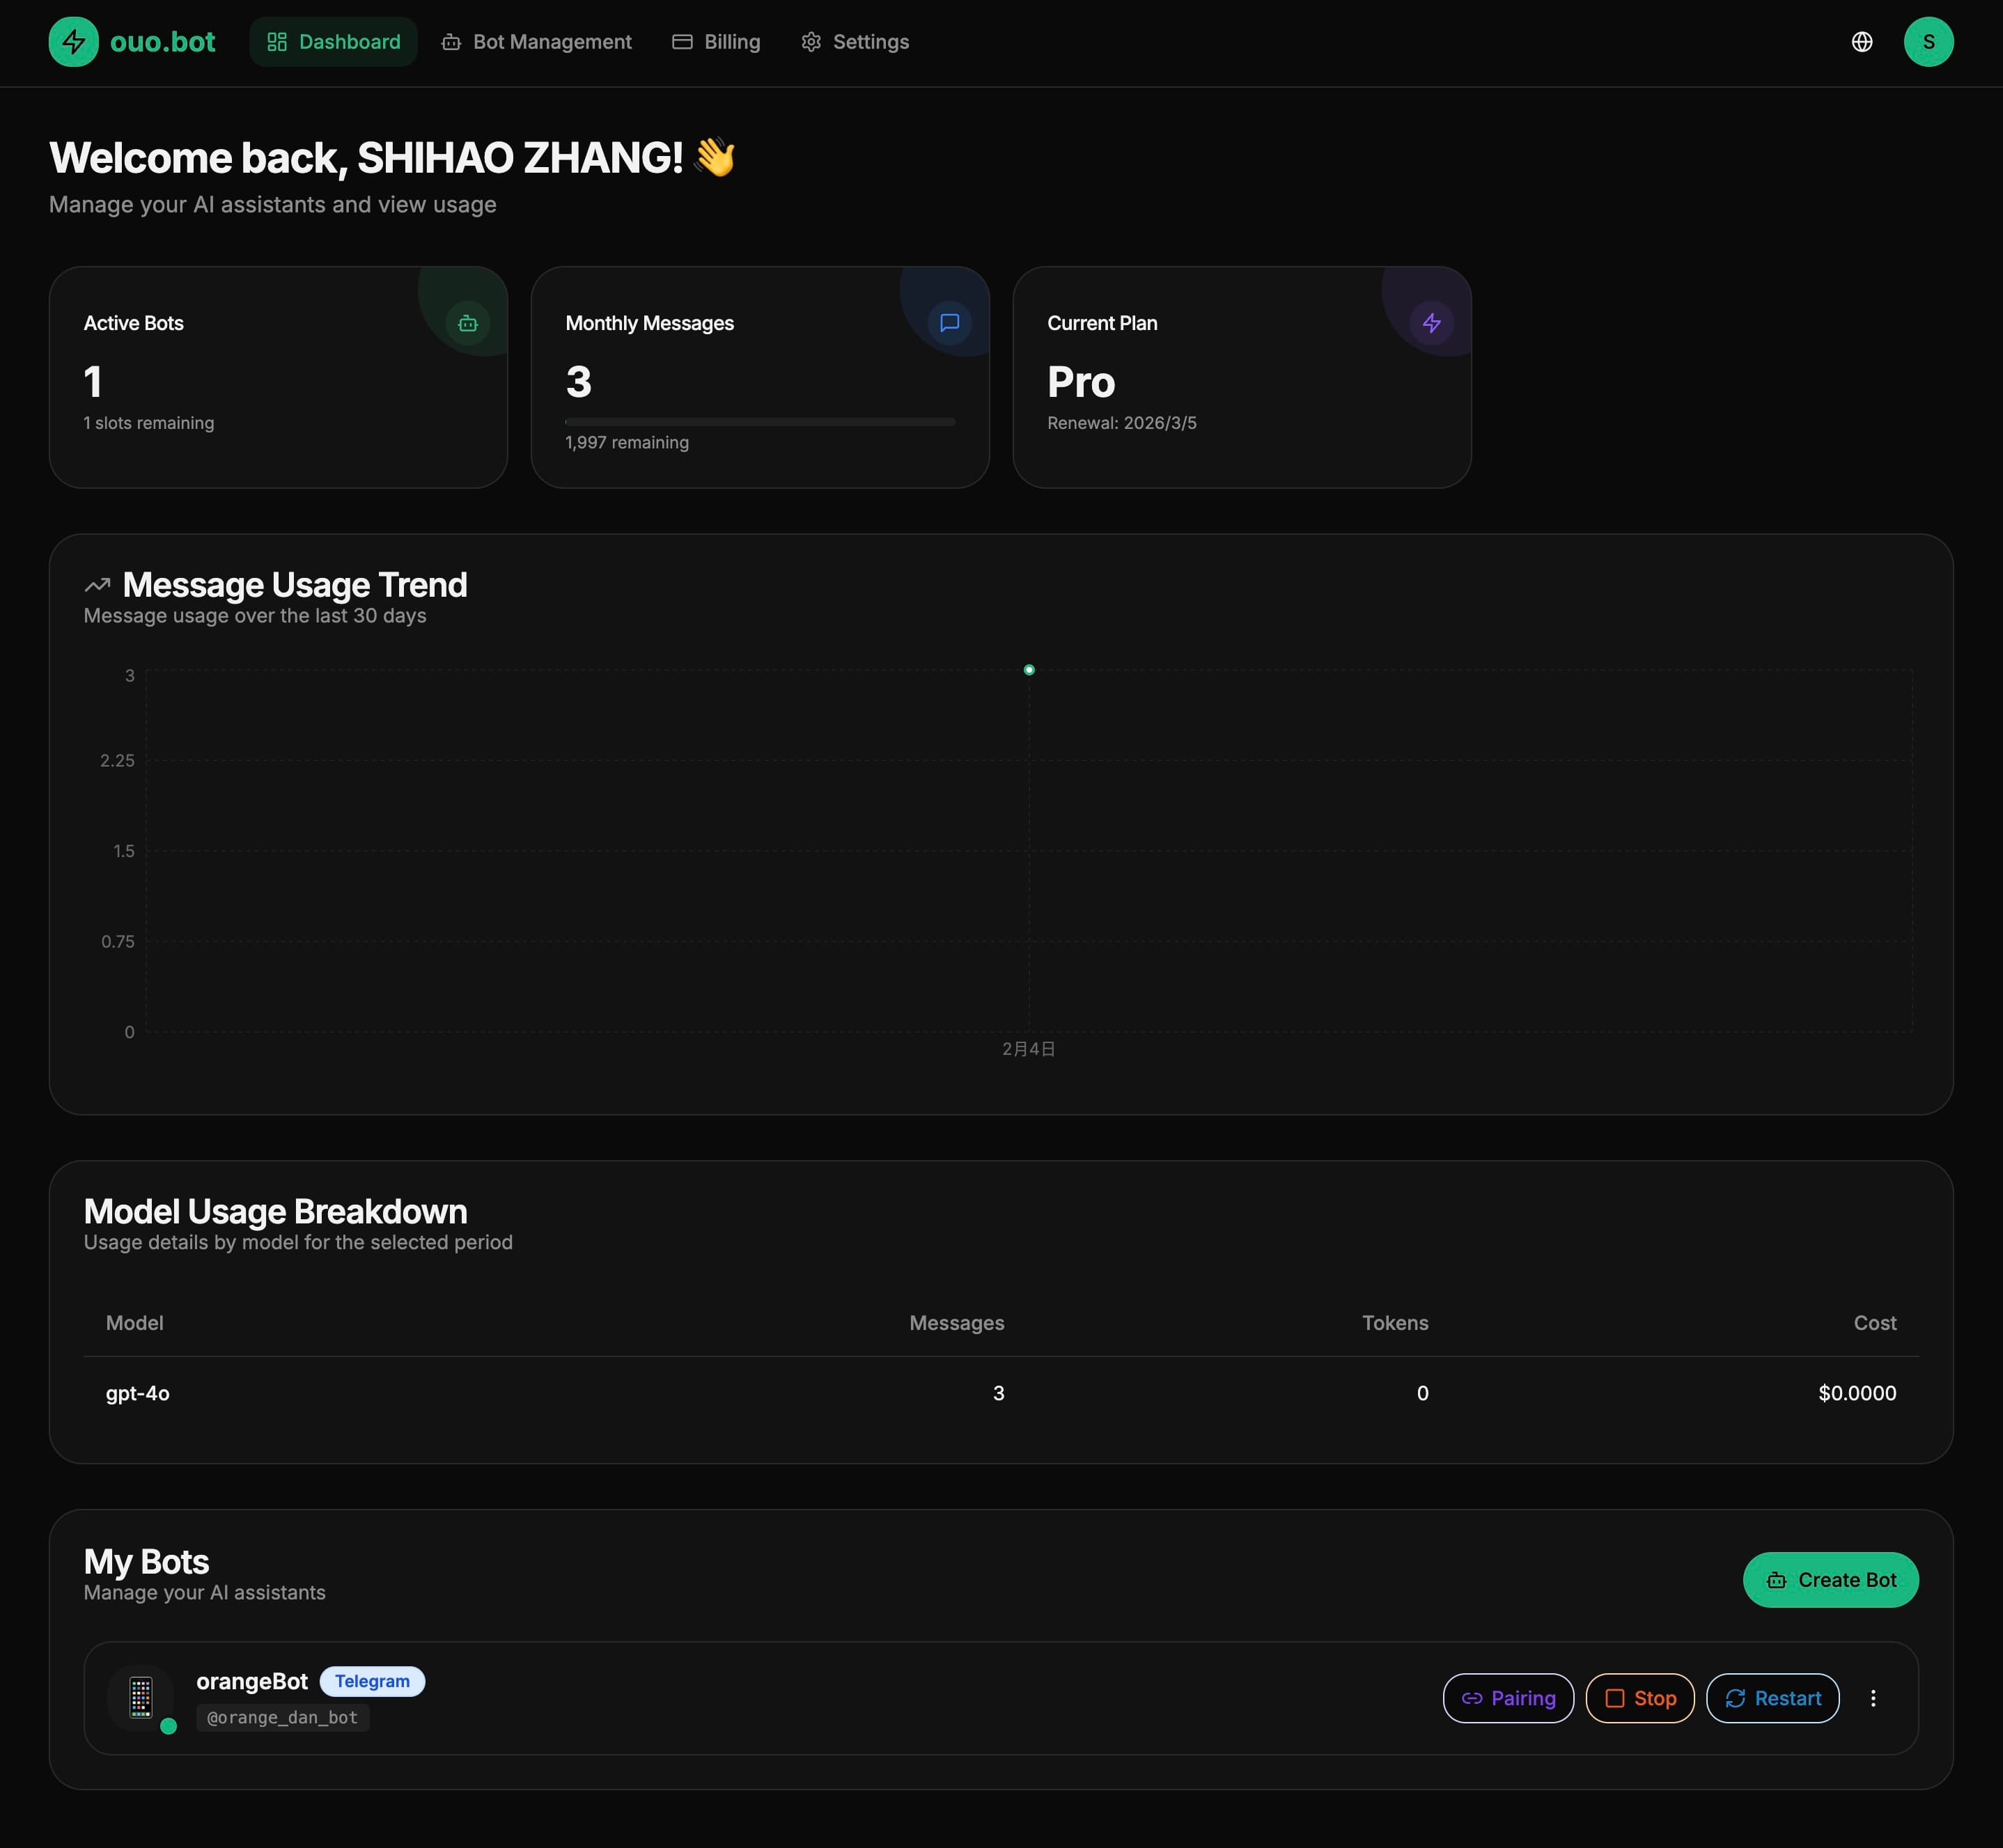
Task: Click the Telegram badge next to orangeBot
Action: [x=372, y=1681]
